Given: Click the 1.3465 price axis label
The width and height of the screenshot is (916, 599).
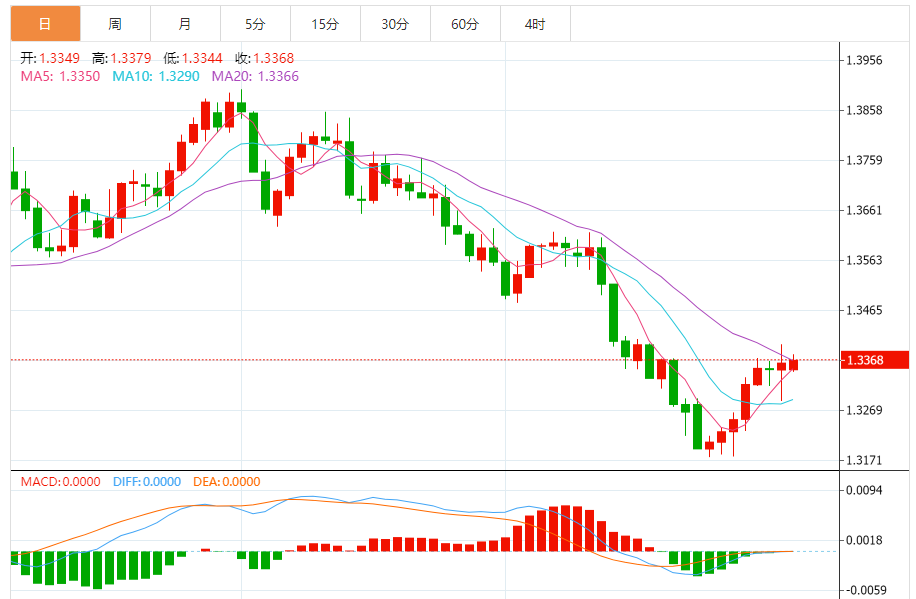Looking at the screenshot, I should 865,310.
